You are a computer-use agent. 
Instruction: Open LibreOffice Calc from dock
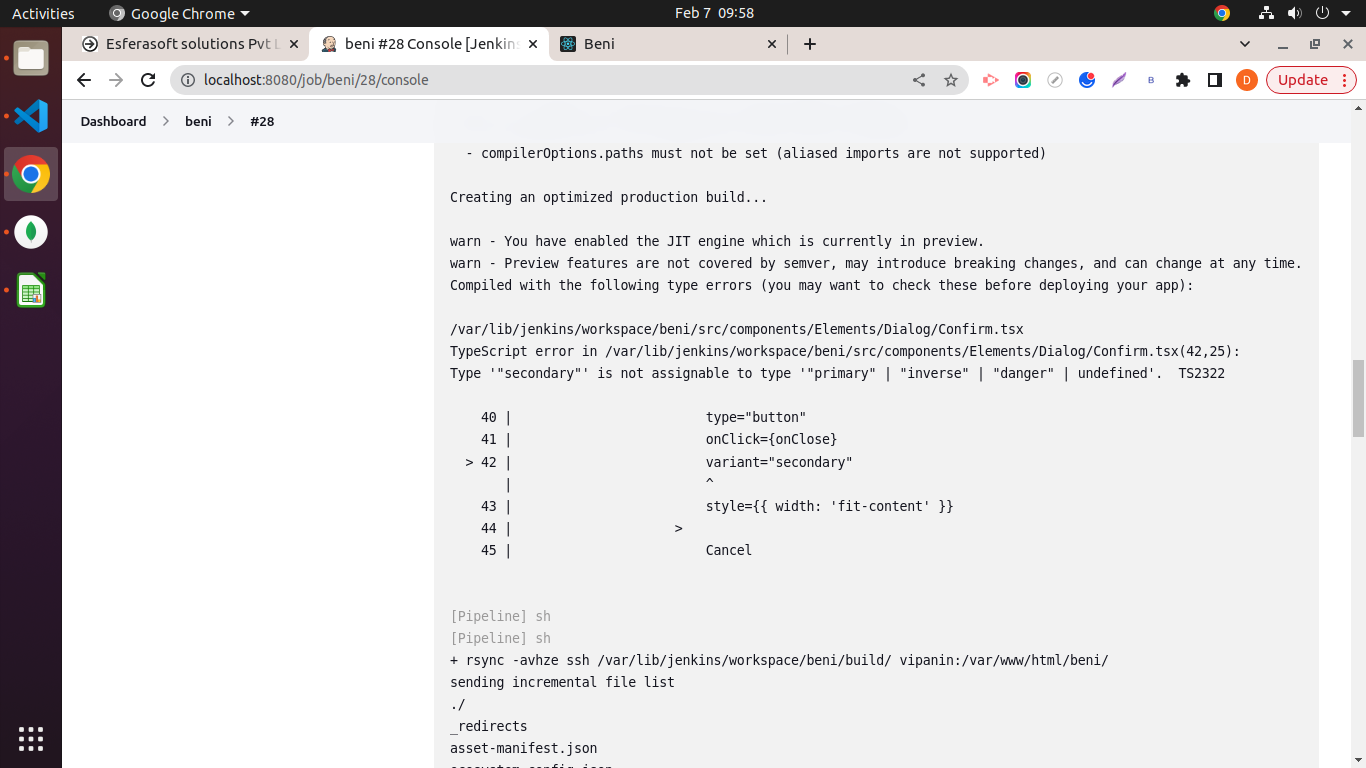[x=31, y=290]
